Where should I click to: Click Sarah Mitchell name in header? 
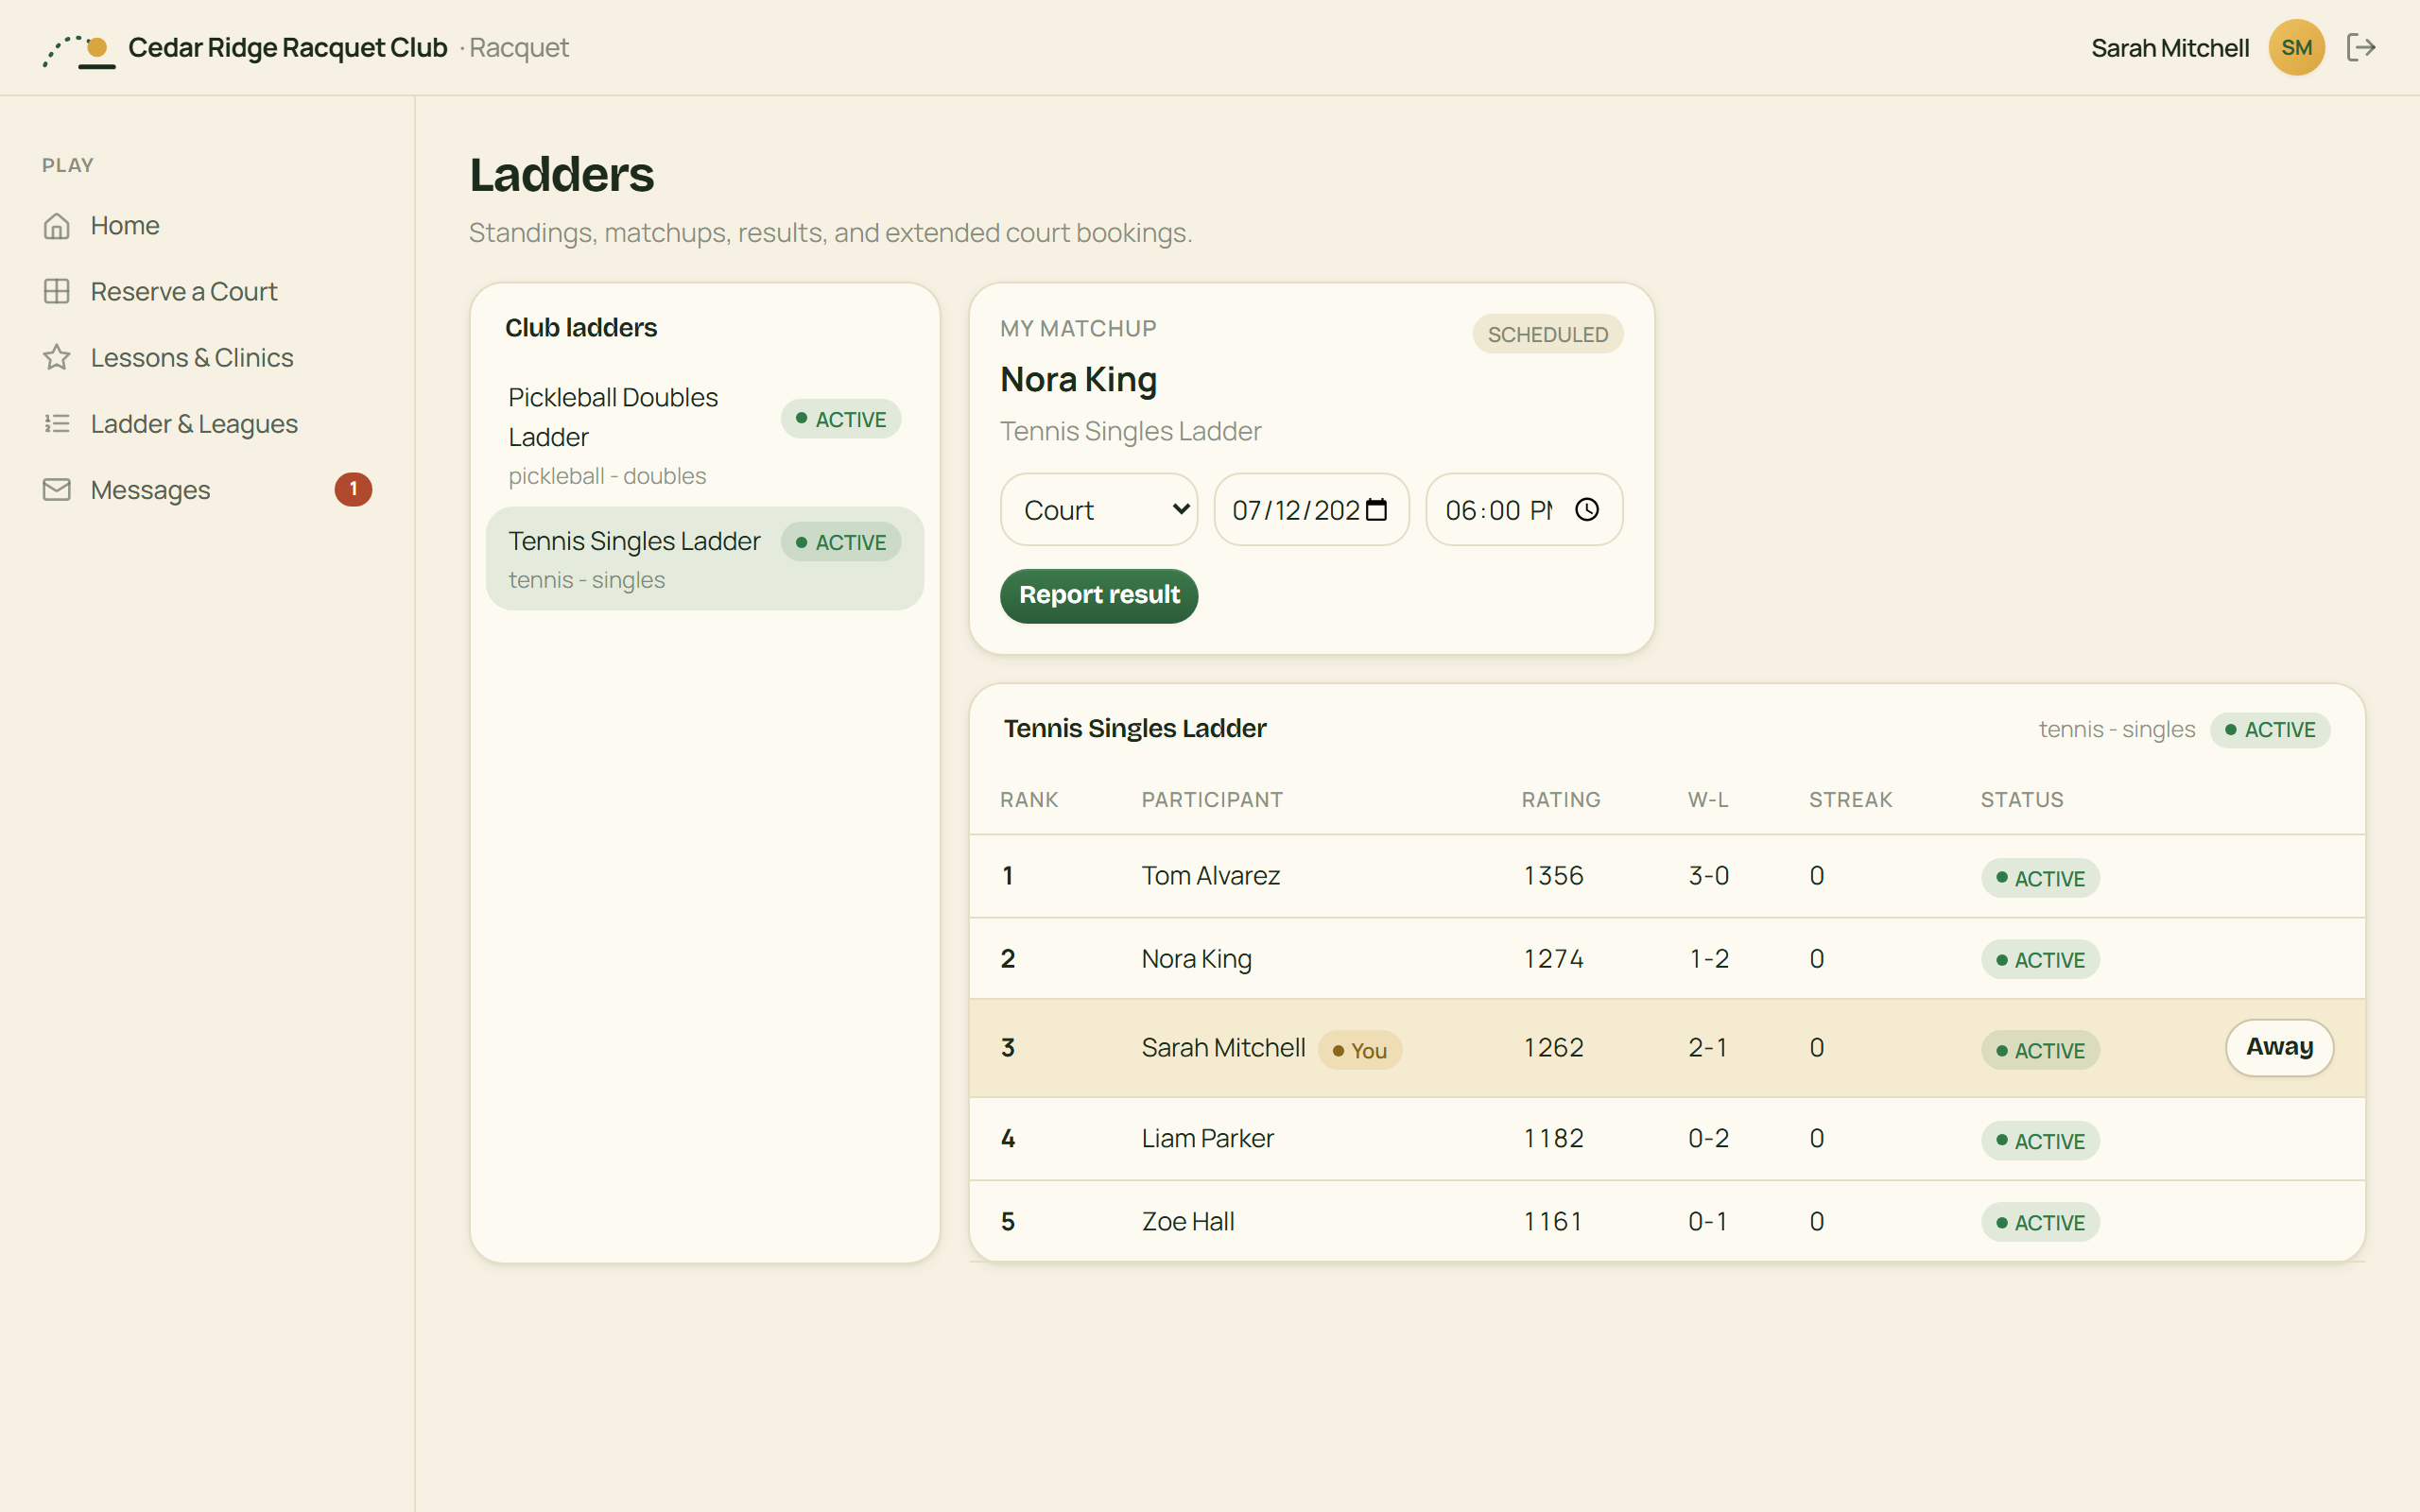(x=2169, y=48)
